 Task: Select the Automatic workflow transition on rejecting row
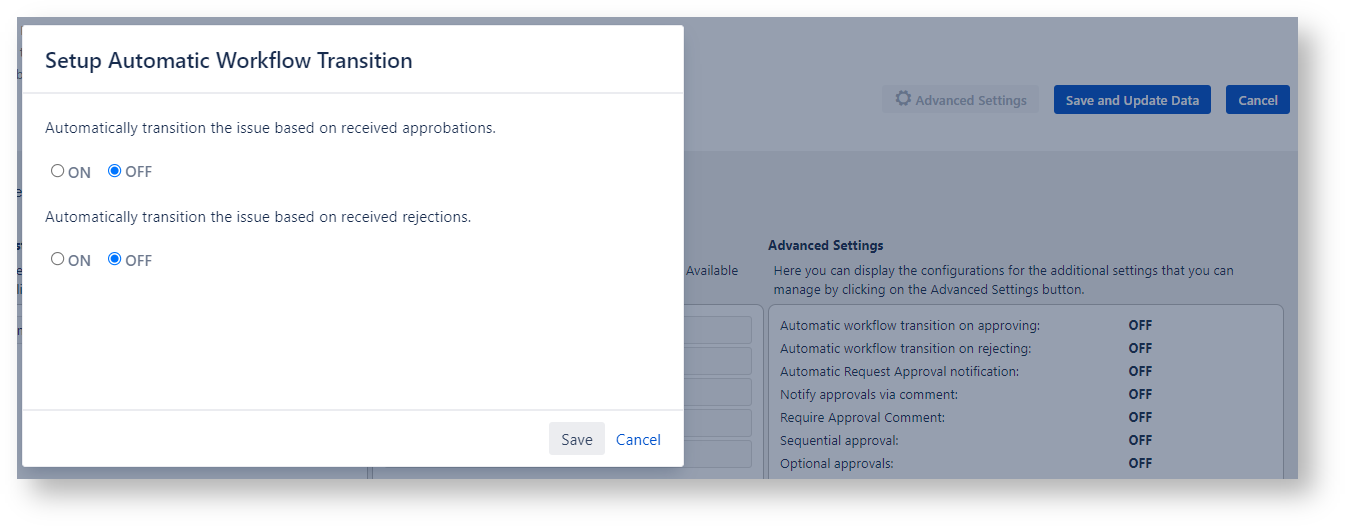[905, 348]
